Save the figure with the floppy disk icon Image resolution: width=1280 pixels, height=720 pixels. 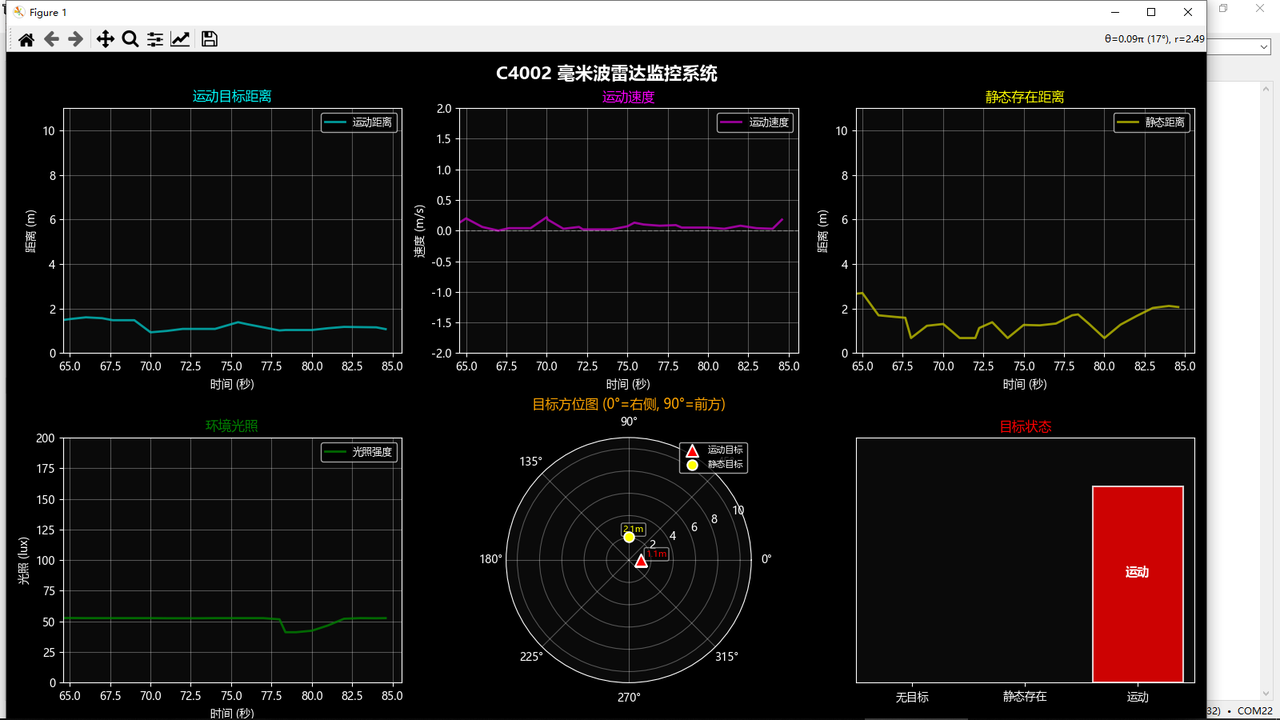(x=209, y=39)
